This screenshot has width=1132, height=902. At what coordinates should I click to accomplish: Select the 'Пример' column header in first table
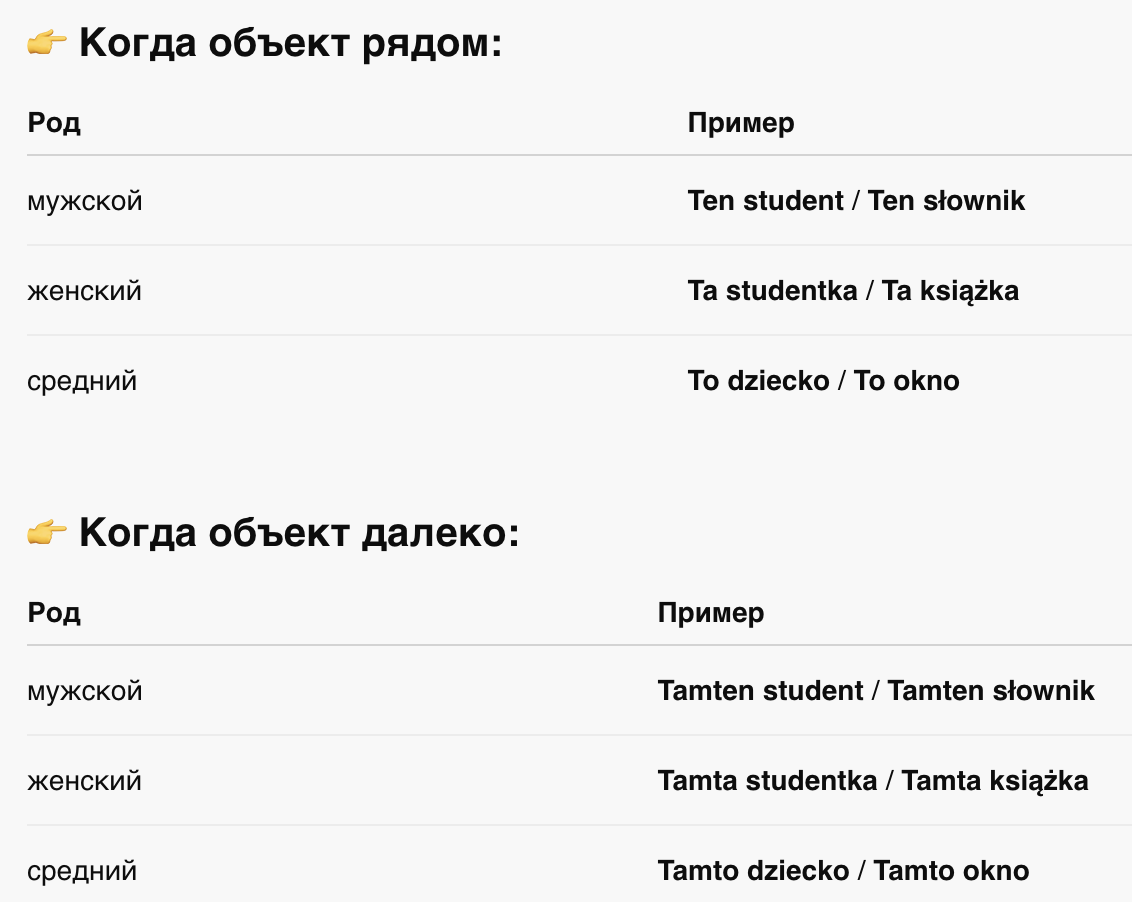coord(741,123)
